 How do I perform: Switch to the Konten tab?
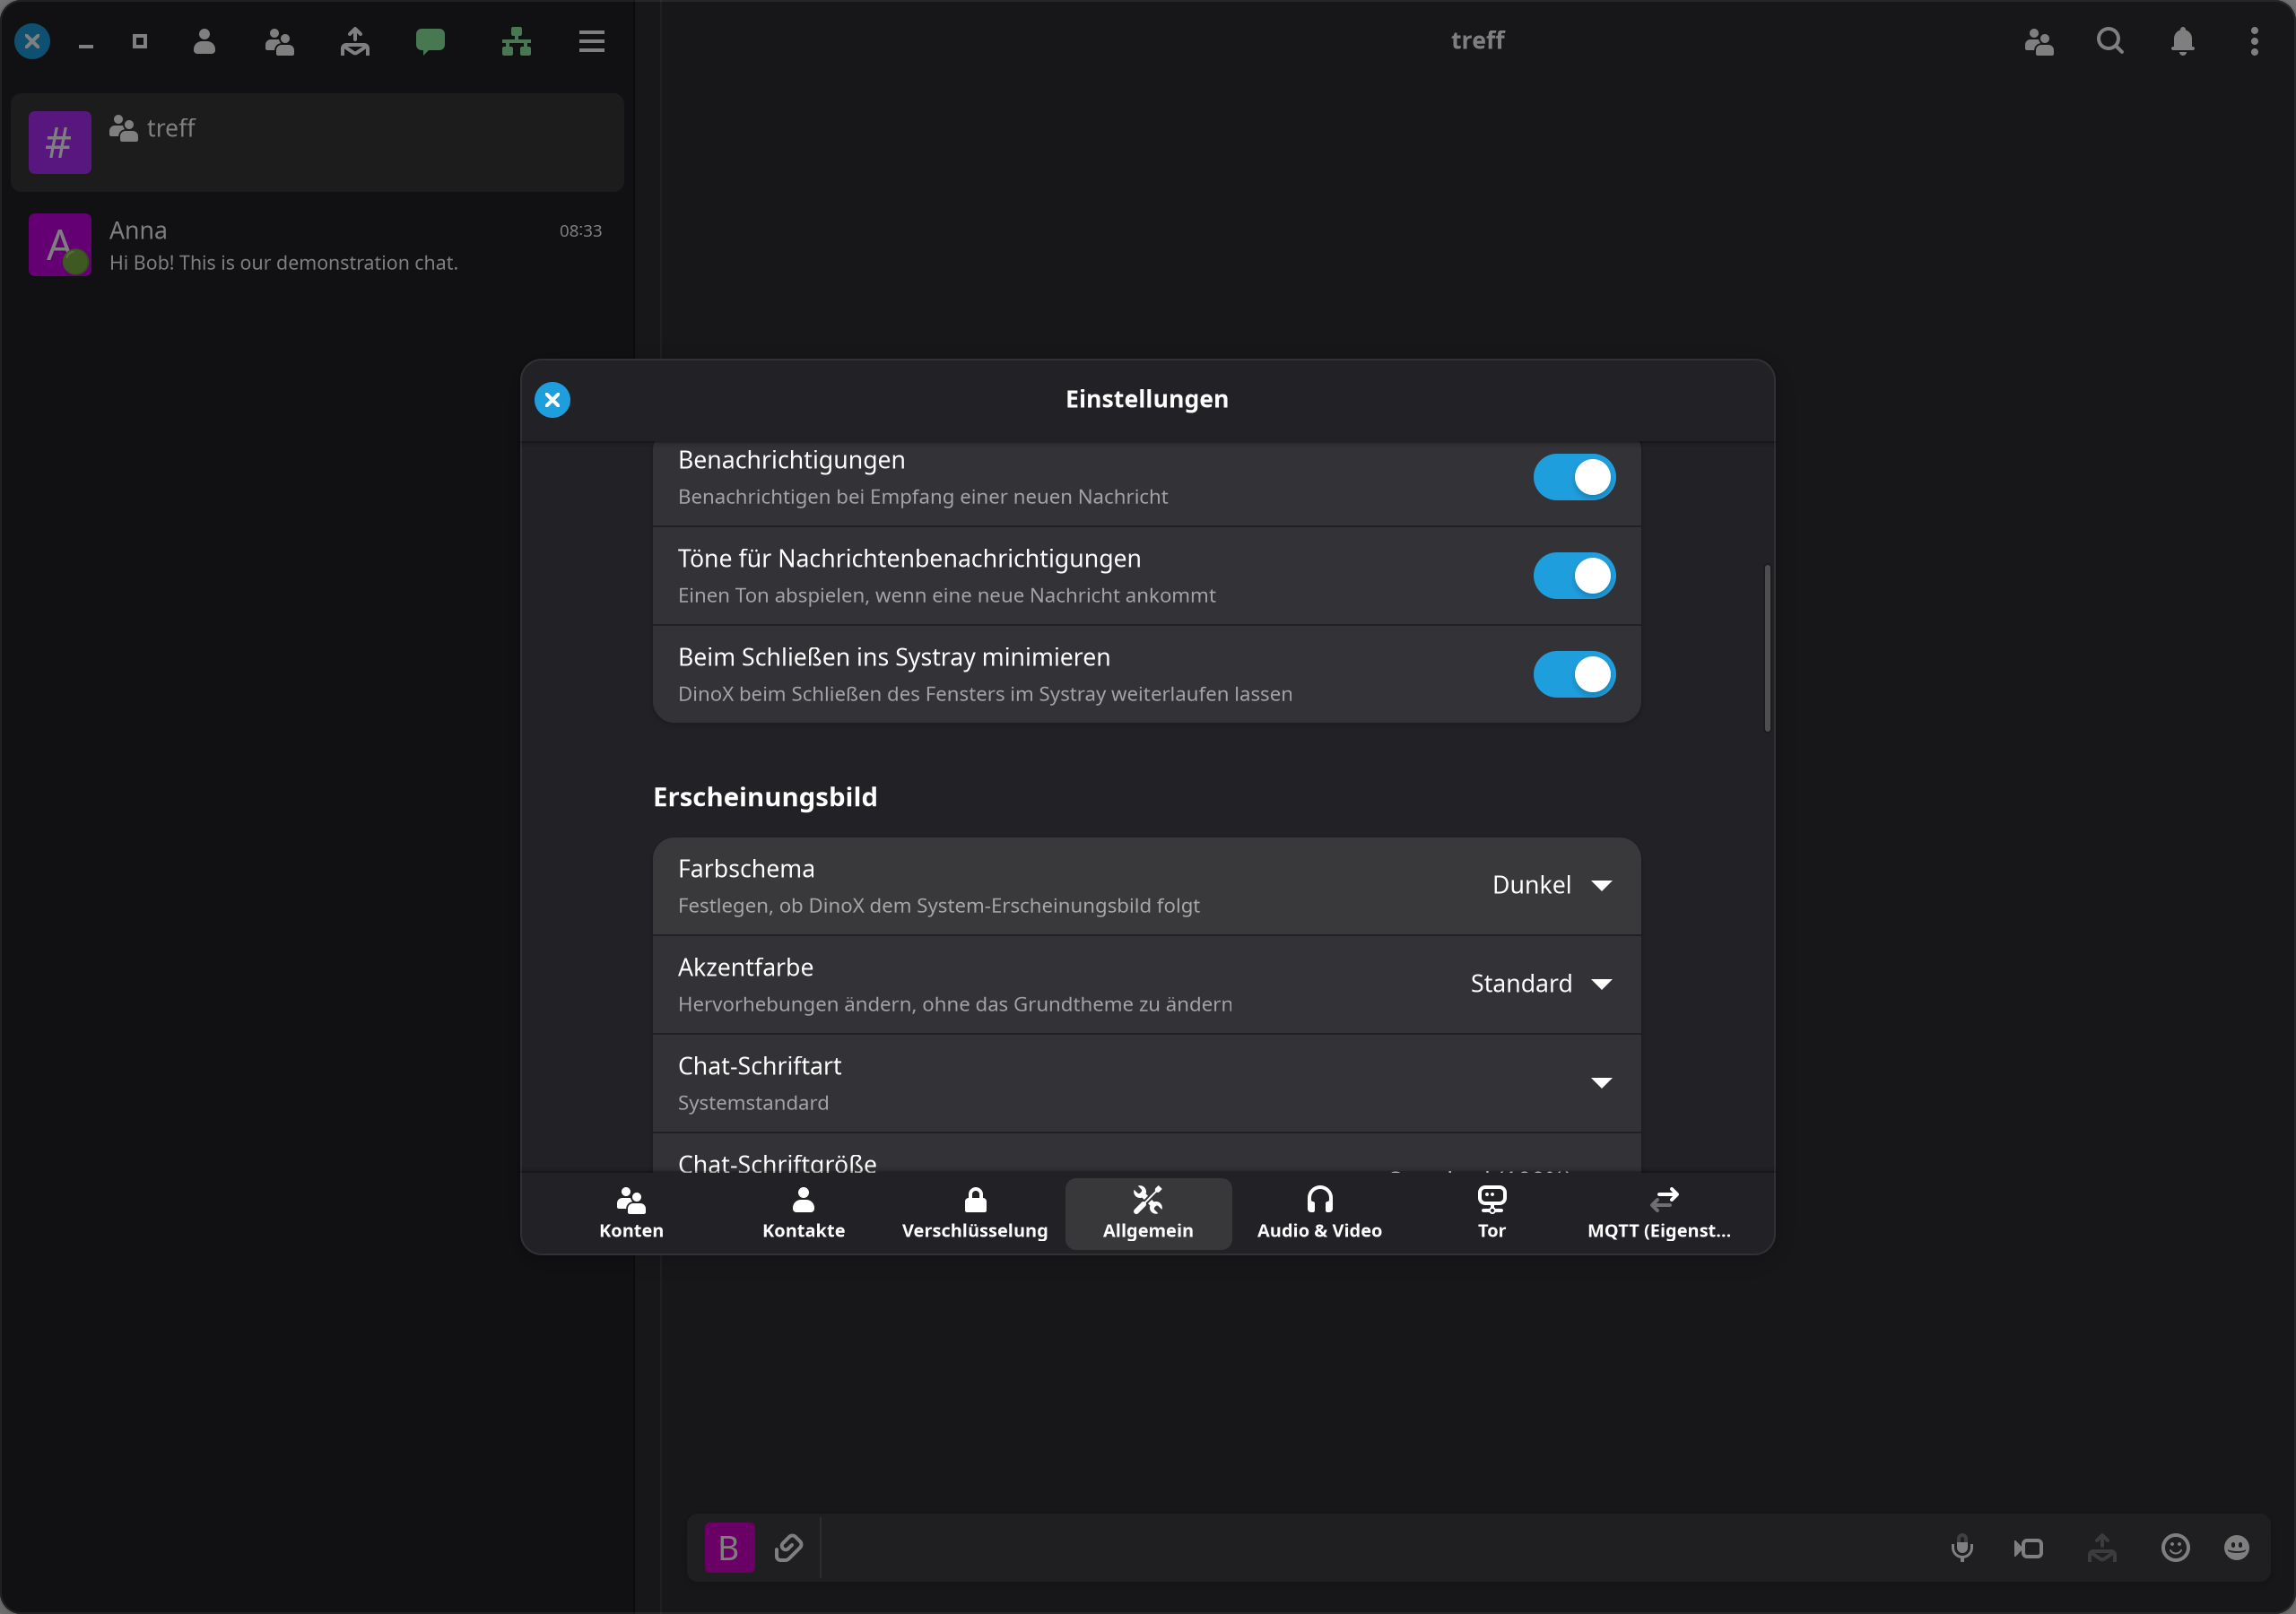(x=631, y=1213)
